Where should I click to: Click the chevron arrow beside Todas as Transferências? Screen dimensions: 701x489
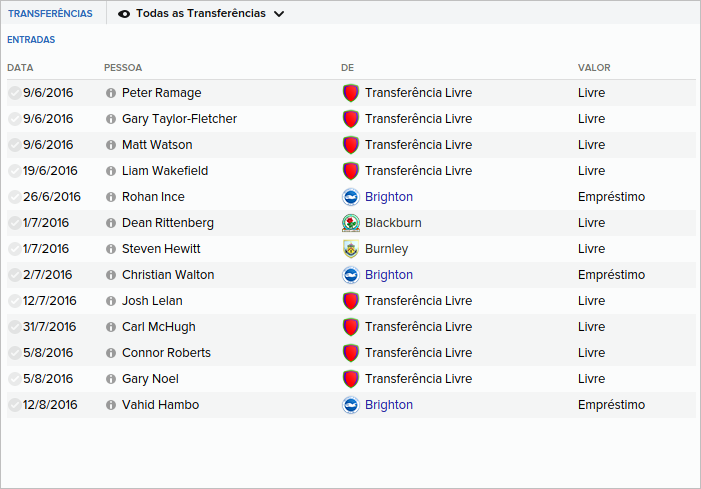tap(279, 14)
